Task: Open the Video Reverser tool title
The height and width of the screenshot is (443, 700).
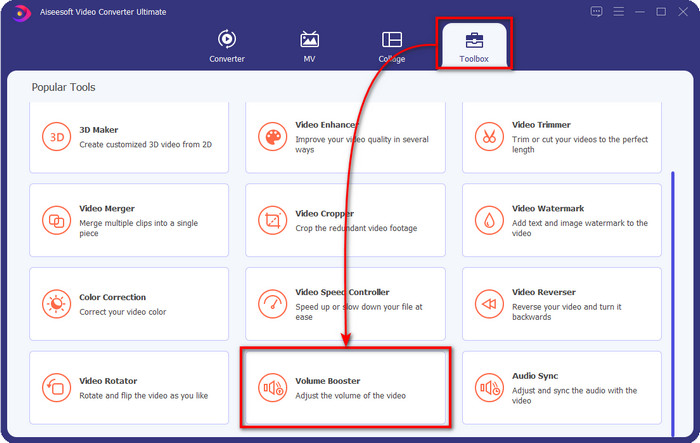Action: pos(544,292)
